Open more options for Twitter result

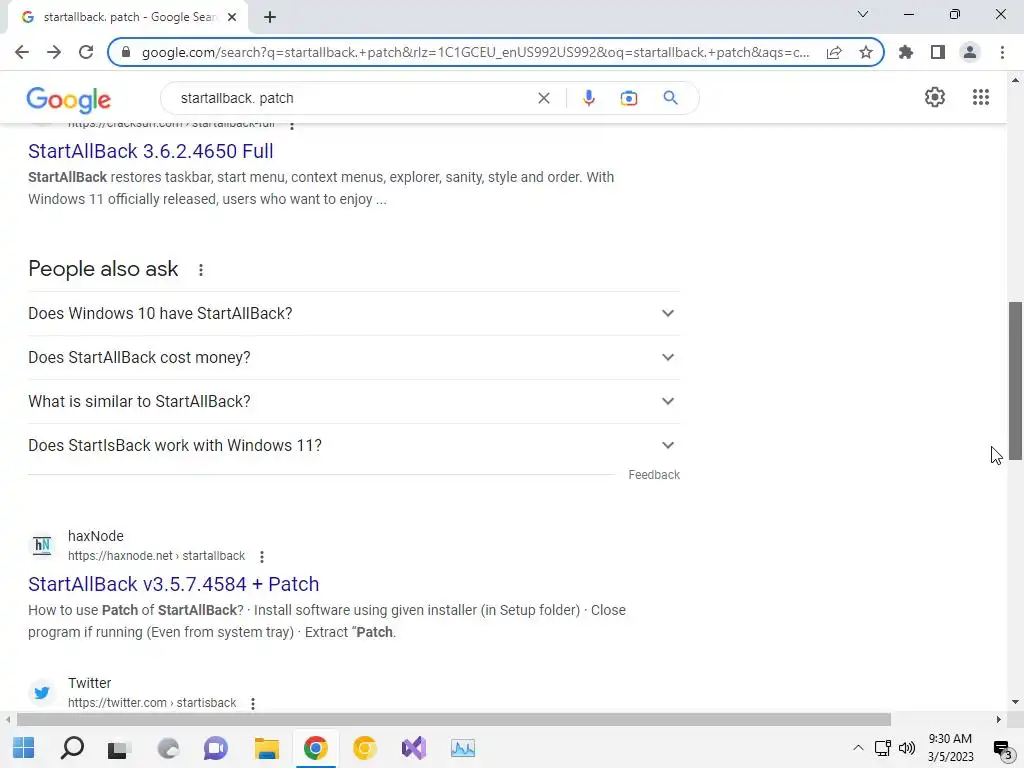point(253,703)
